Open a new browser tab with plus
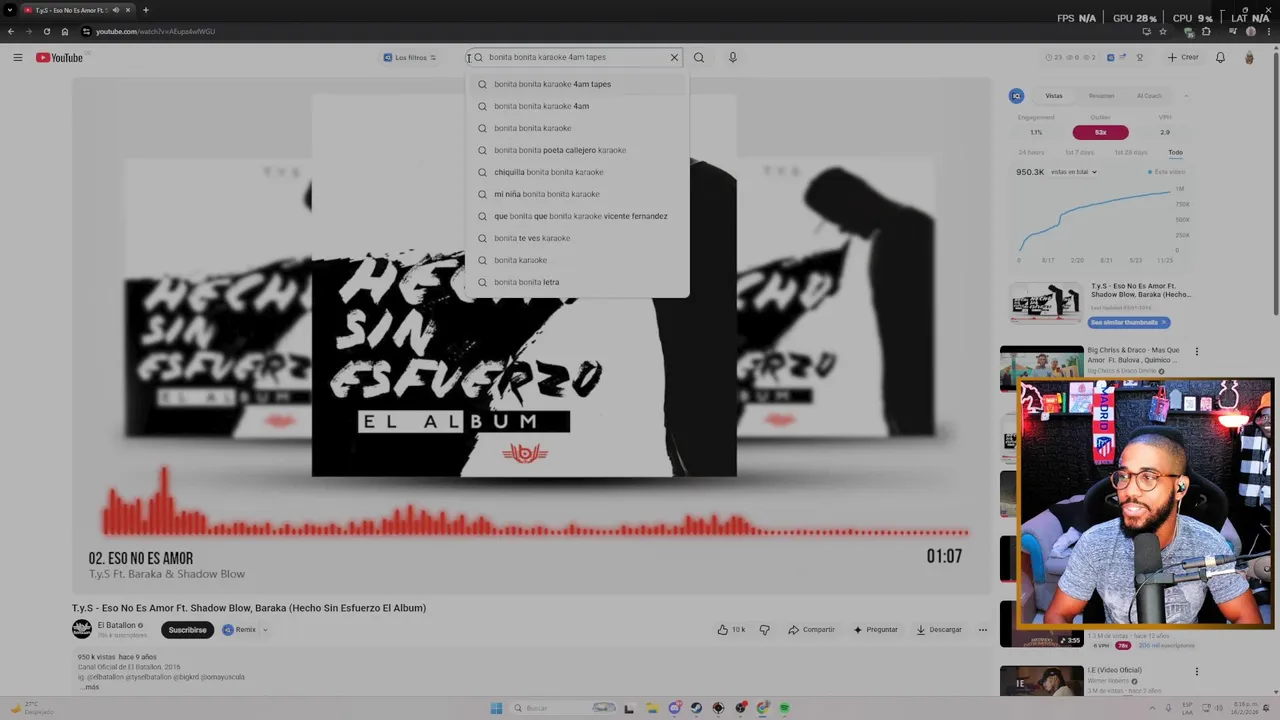The height and width of the screenshot is (720, 1280). [145, 10]
